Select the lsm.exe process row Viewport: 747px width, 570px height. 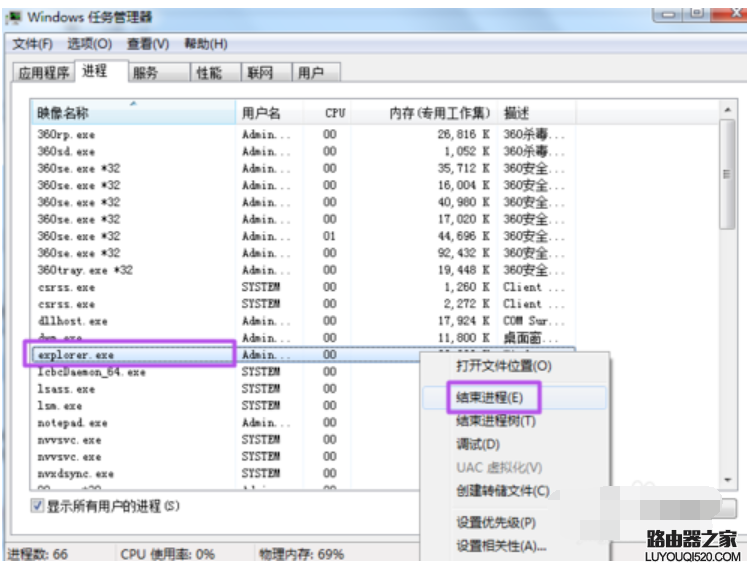pyautogui.click(x=226, y=406)
